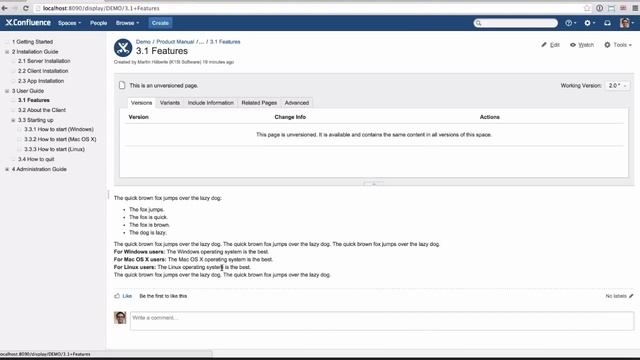Open the user profile avatar menu
This screenshot has height=360, width=640.
click(627, 23)
